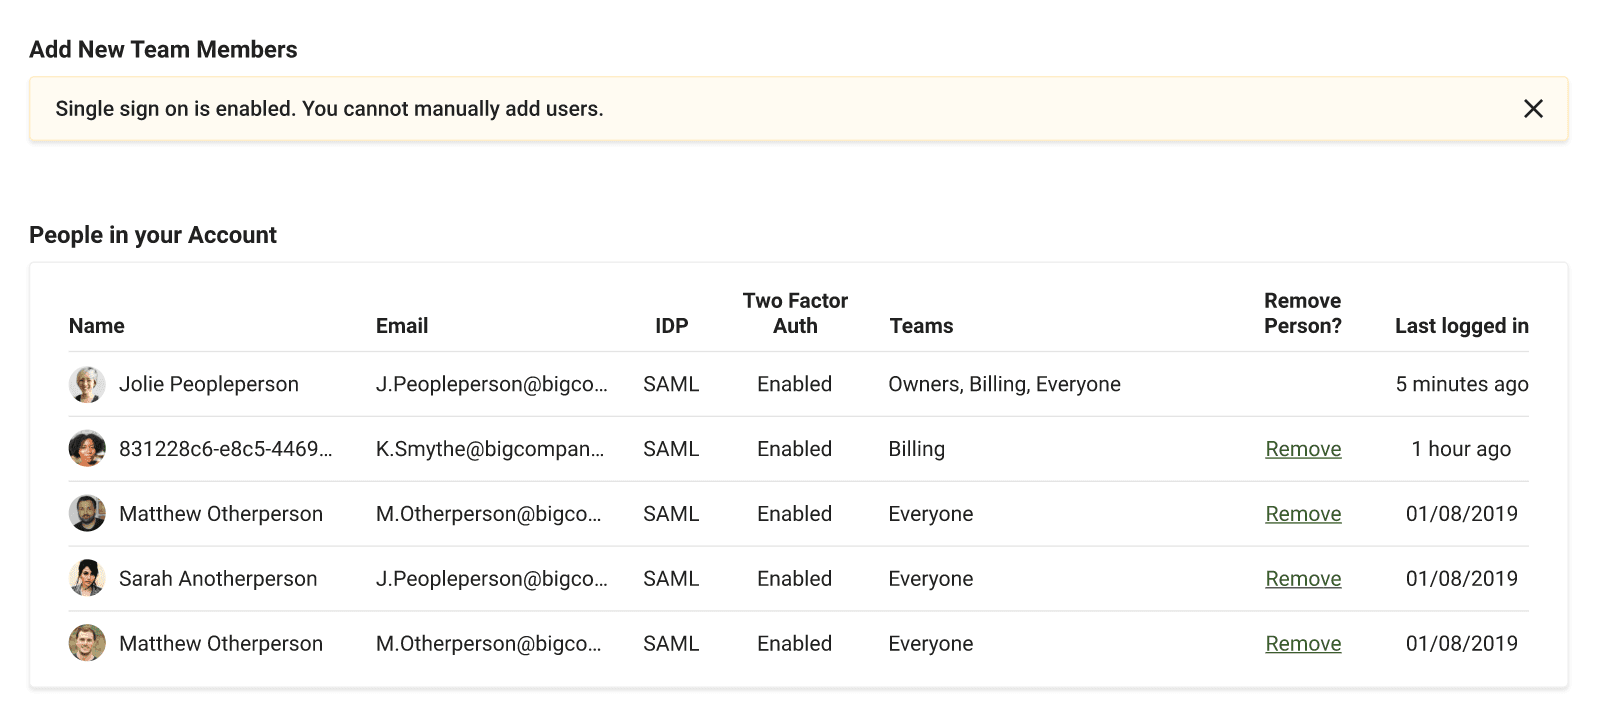Click the People in your Account heading

coord(153,235)
